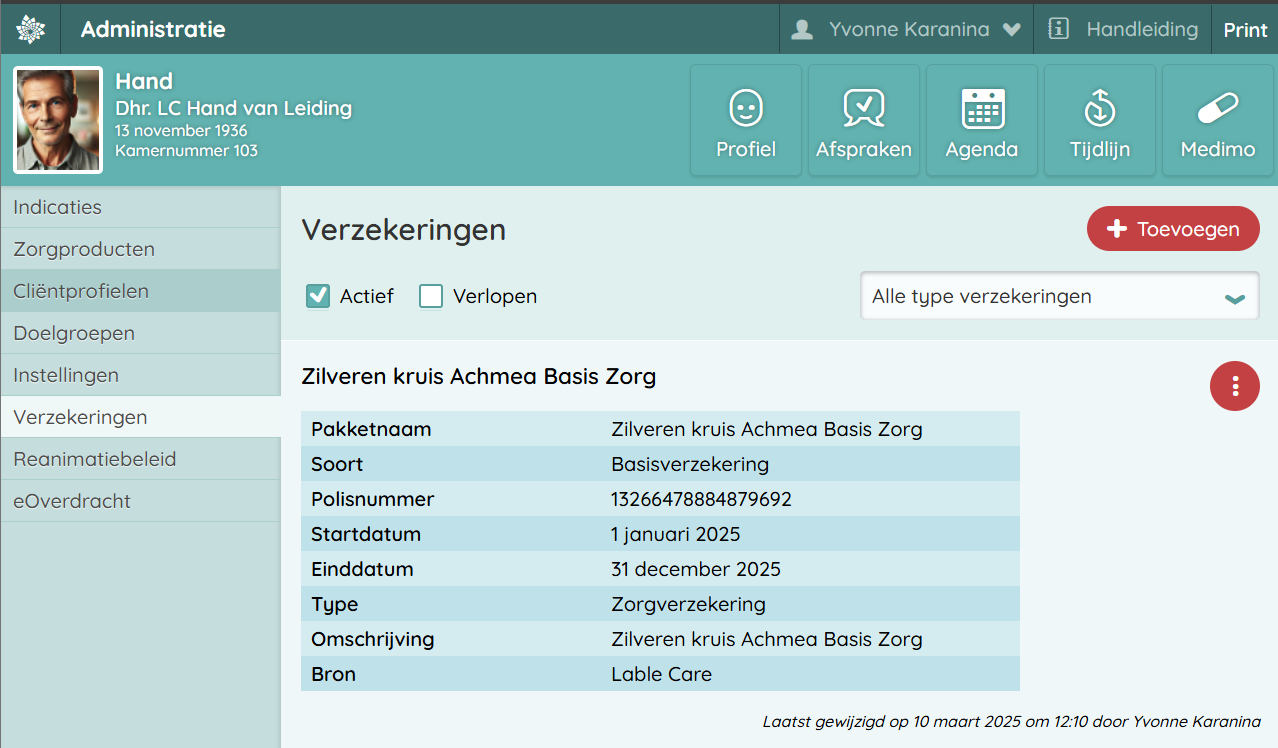
Task: Click the red Toevoegen button
Action: [1173, 229]
